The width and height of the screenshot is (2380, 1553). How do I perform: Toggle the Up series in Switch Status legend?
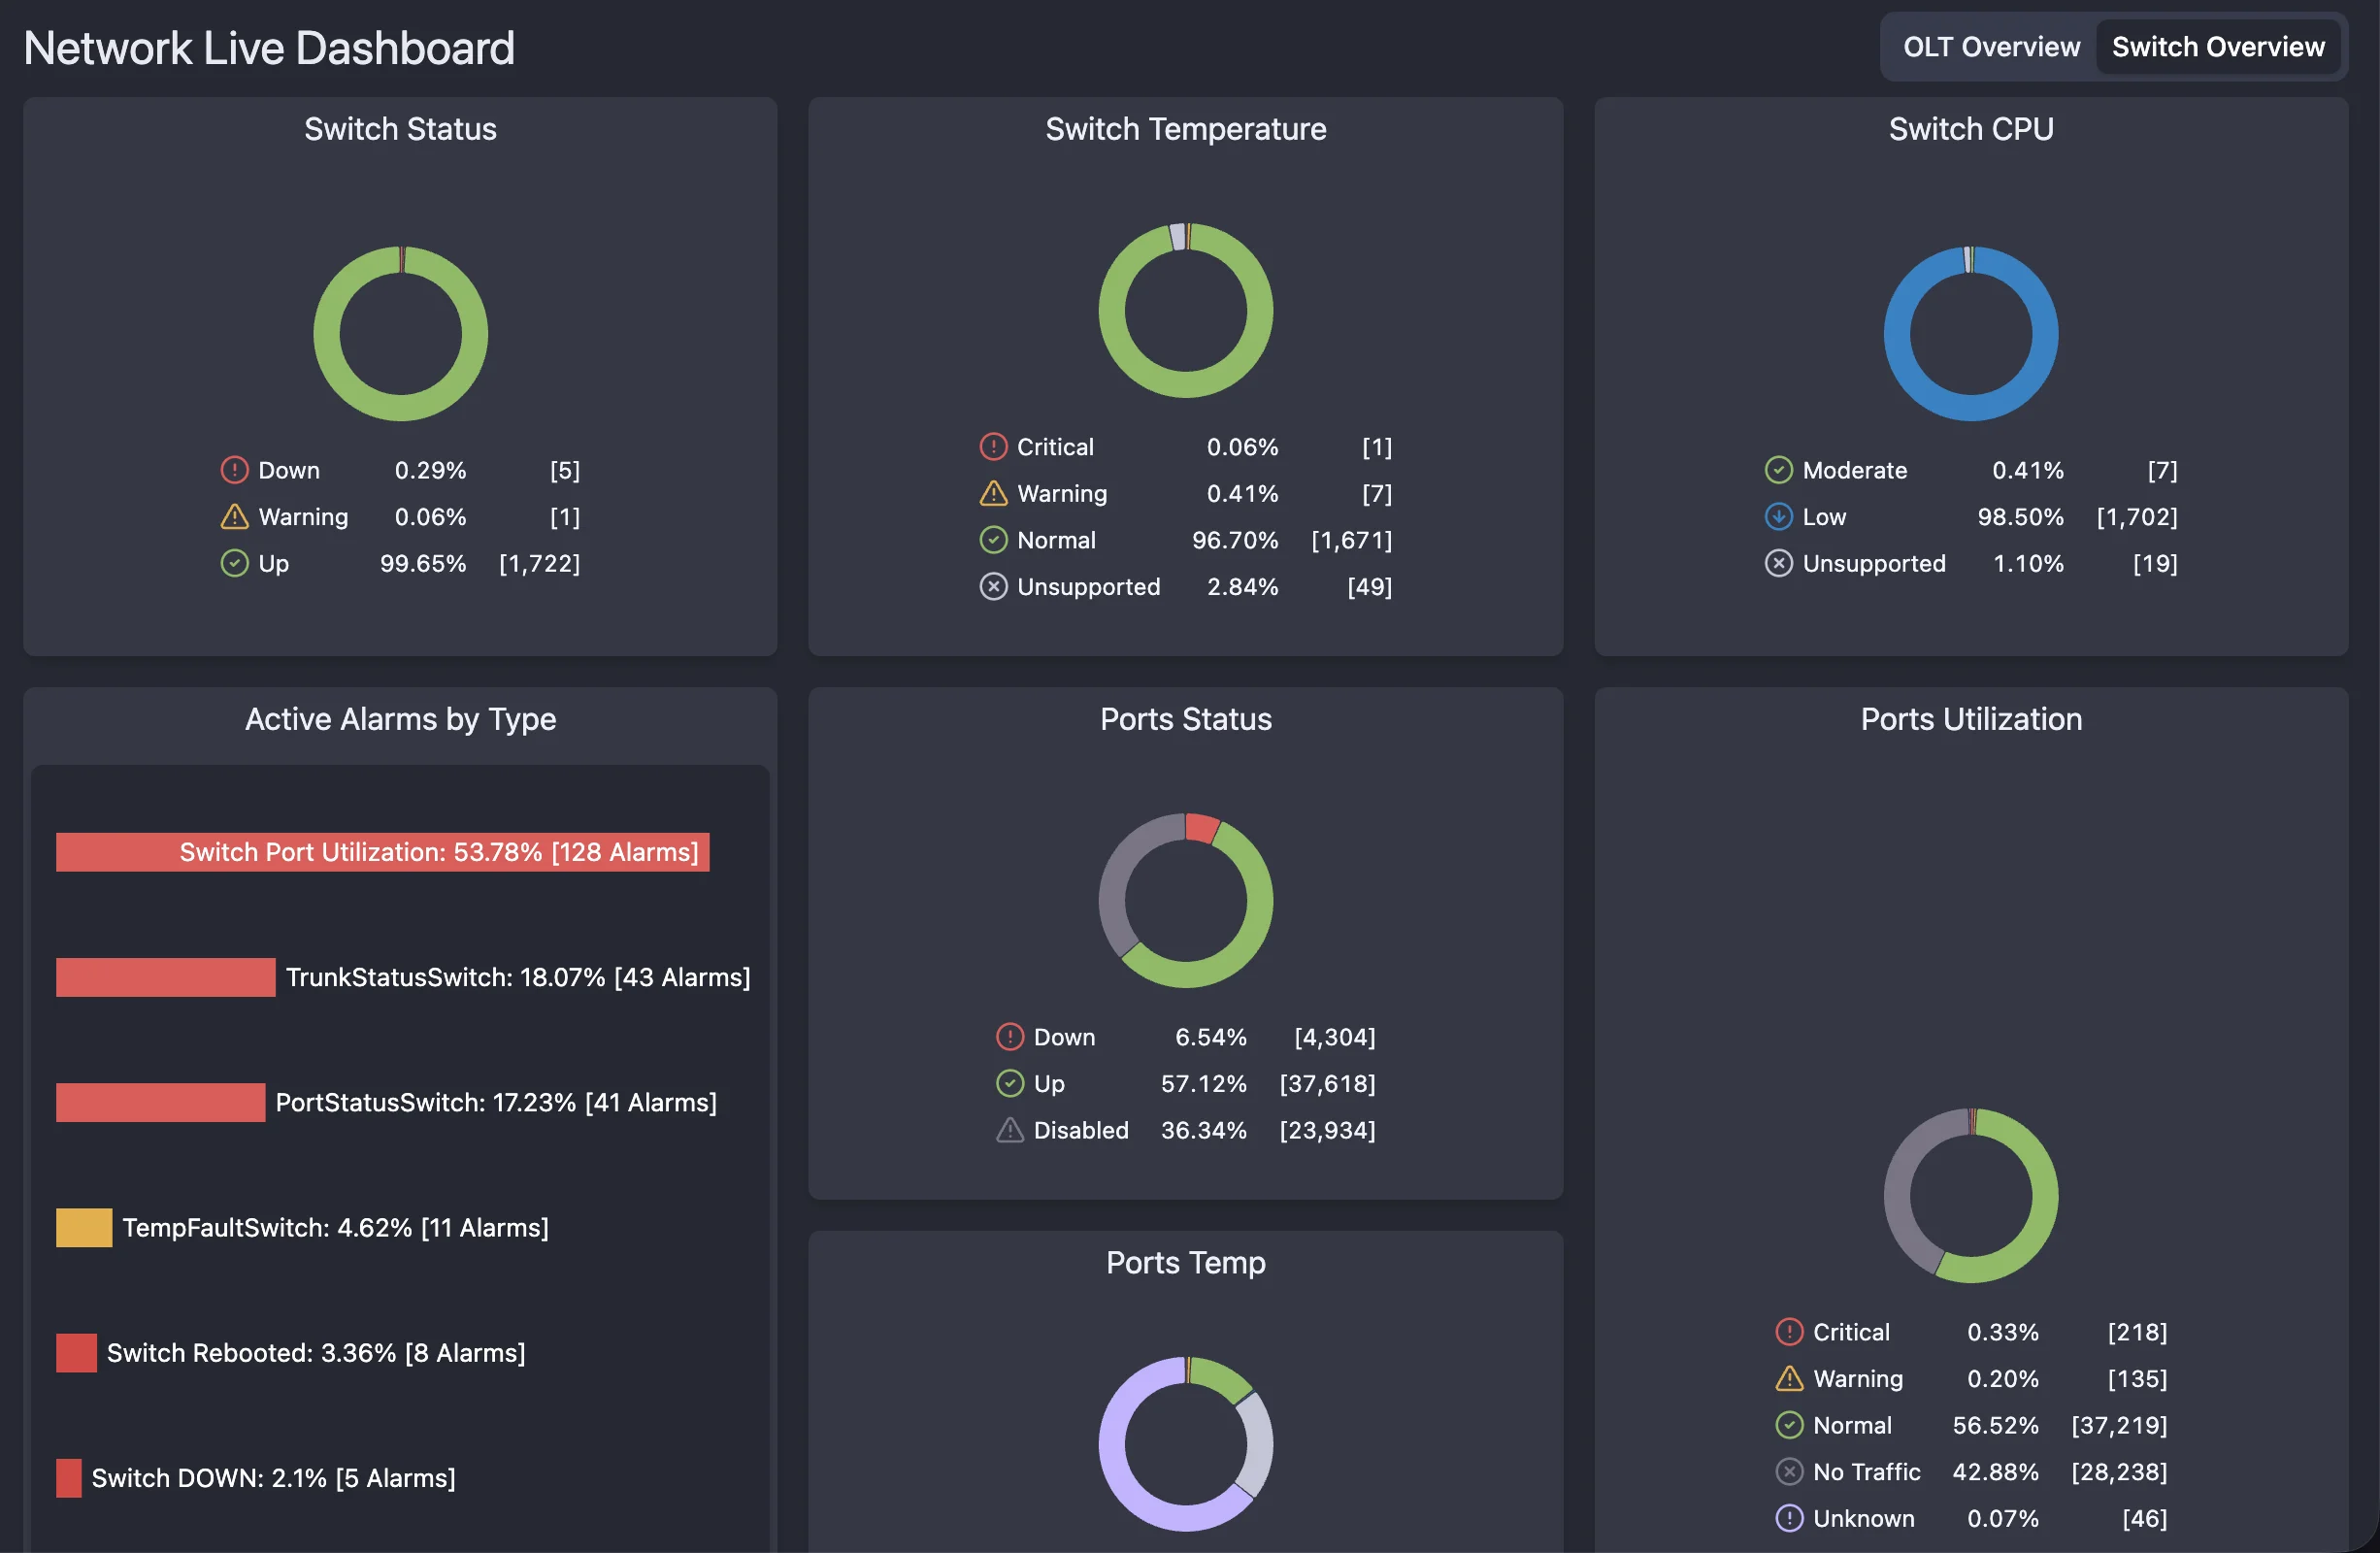click(272, 563)
